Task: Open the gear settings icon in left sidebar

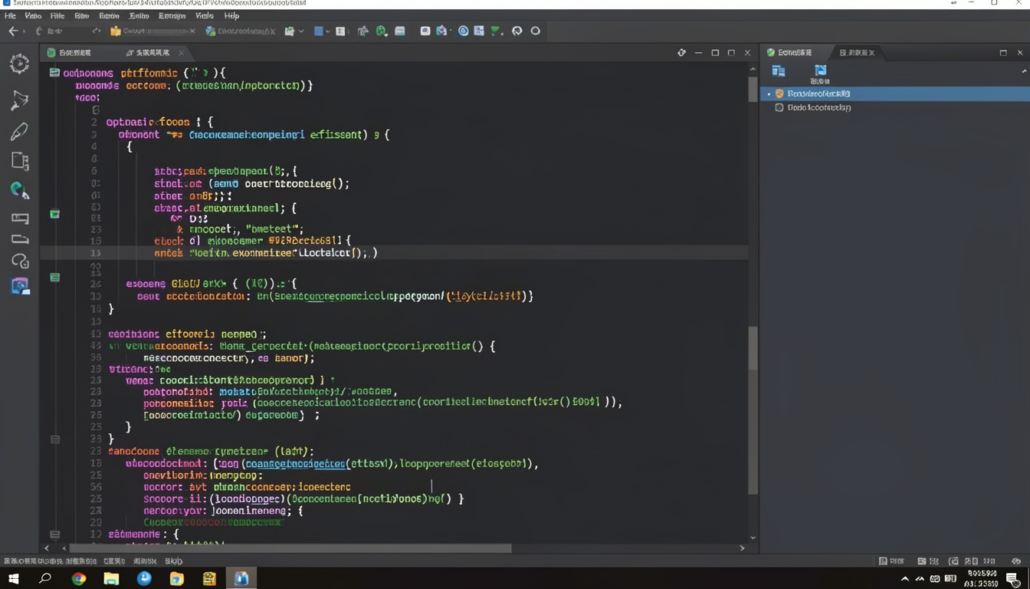Action: (19, 64)
